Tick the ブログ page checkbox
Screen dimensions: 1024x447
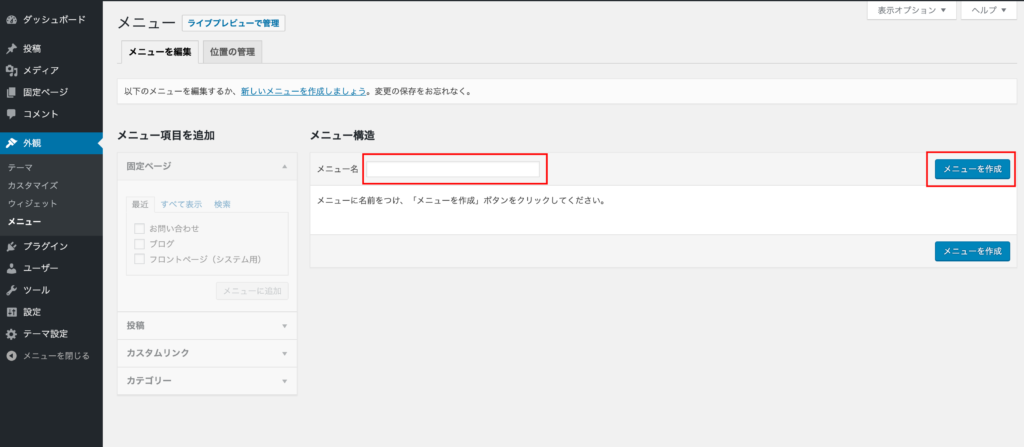coord(140,243)
